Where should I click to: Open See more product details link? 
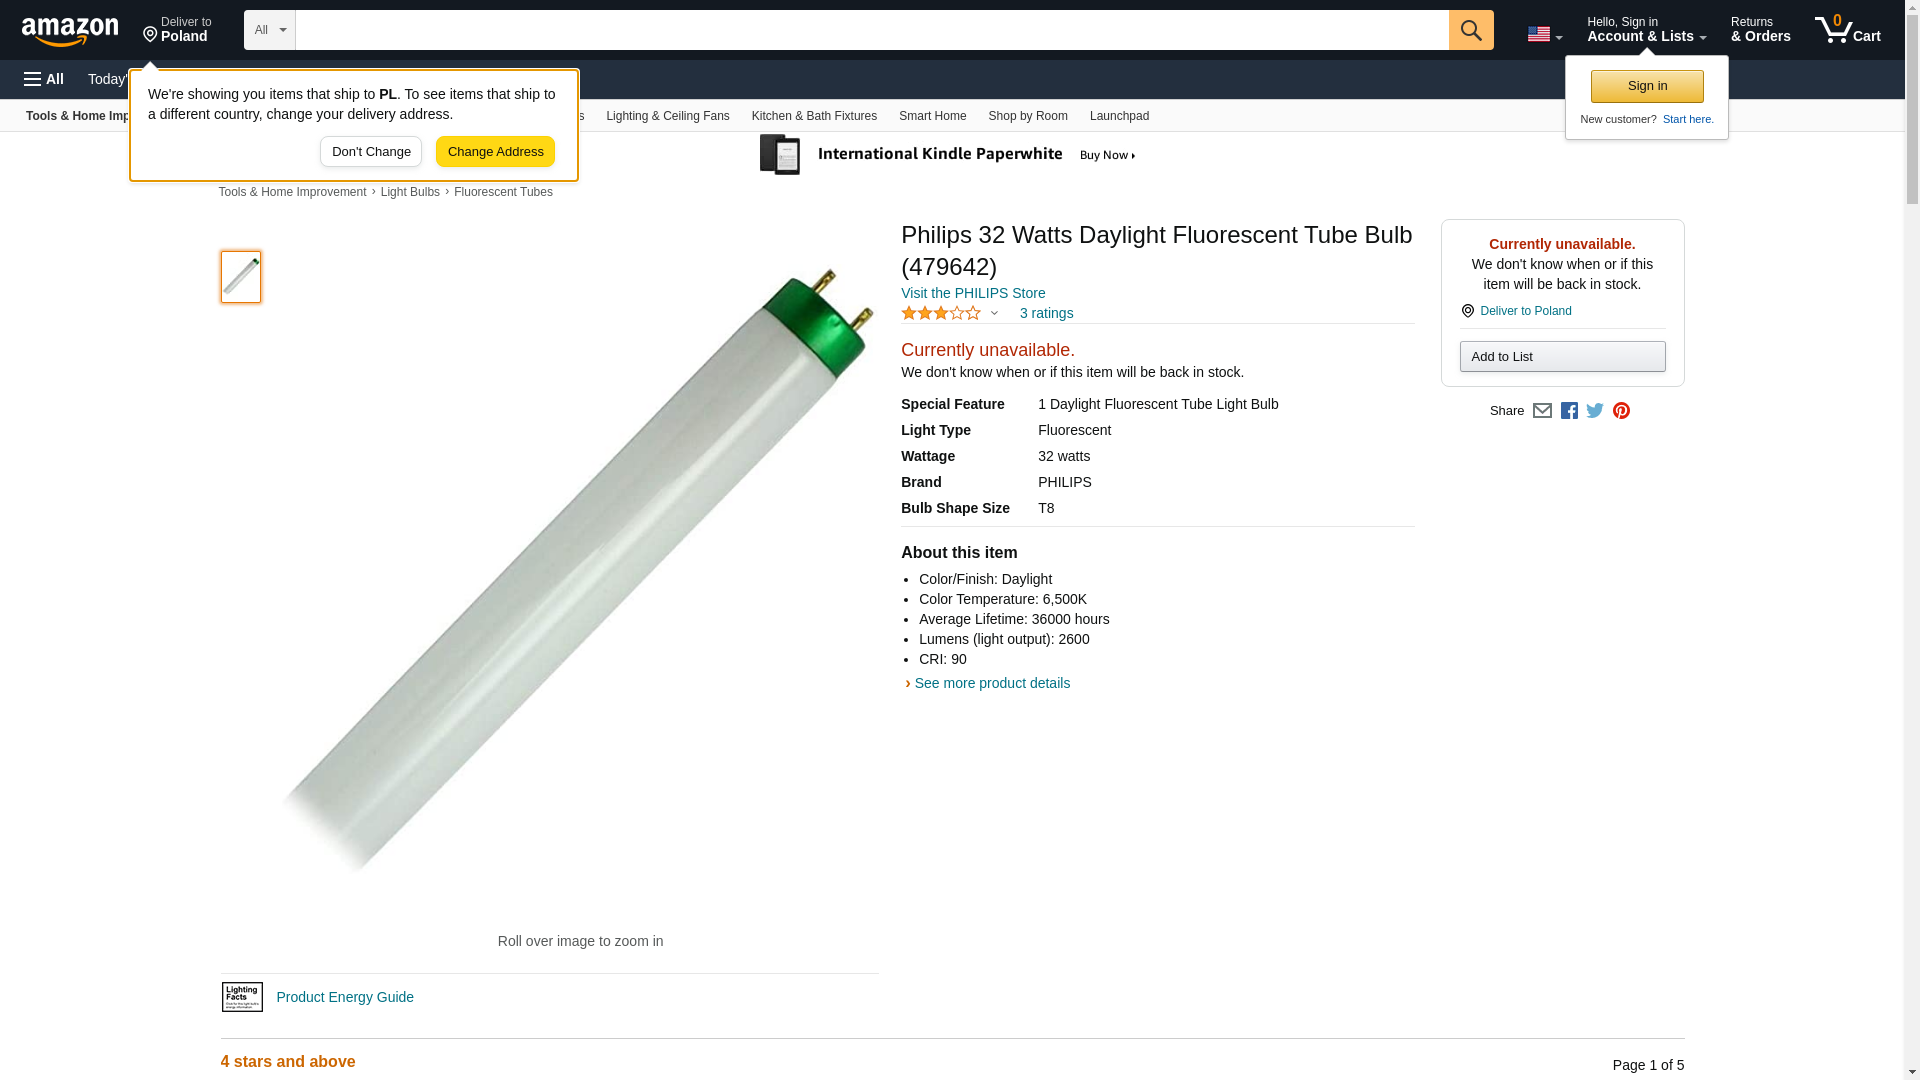[x=991, y=683]
